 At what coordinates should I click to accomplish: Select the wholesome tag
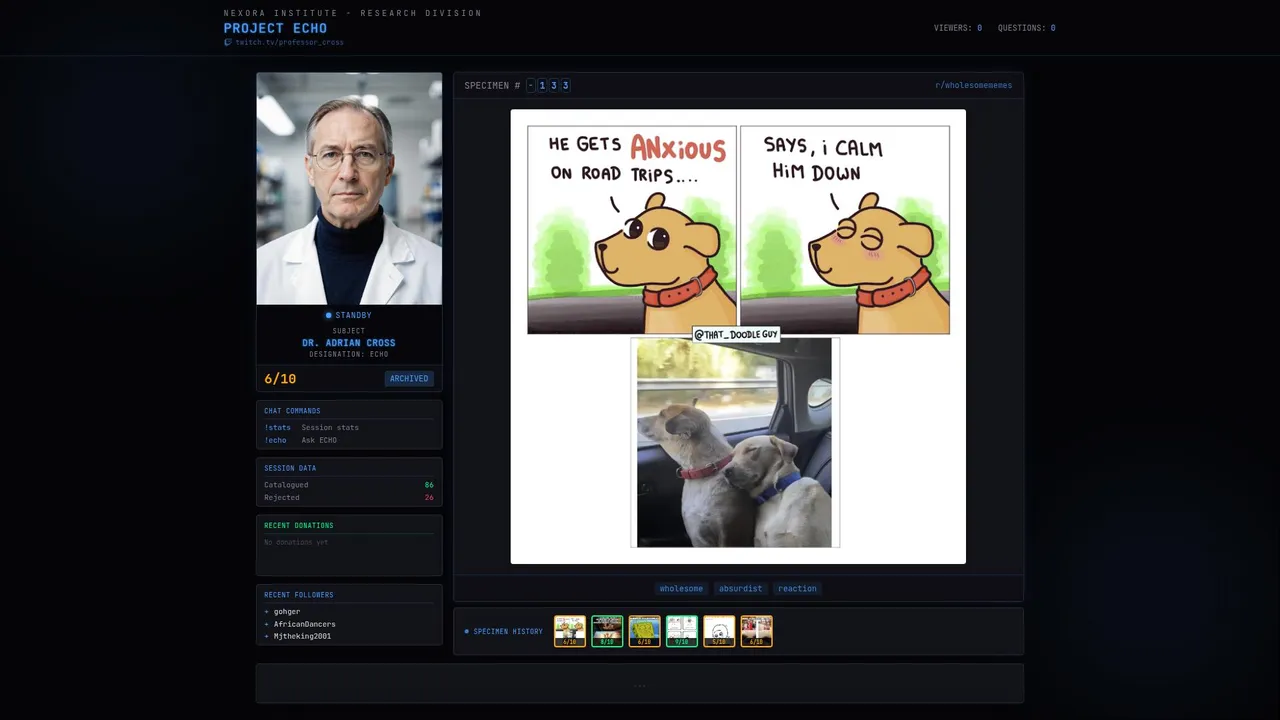click(x=681, y=588)
